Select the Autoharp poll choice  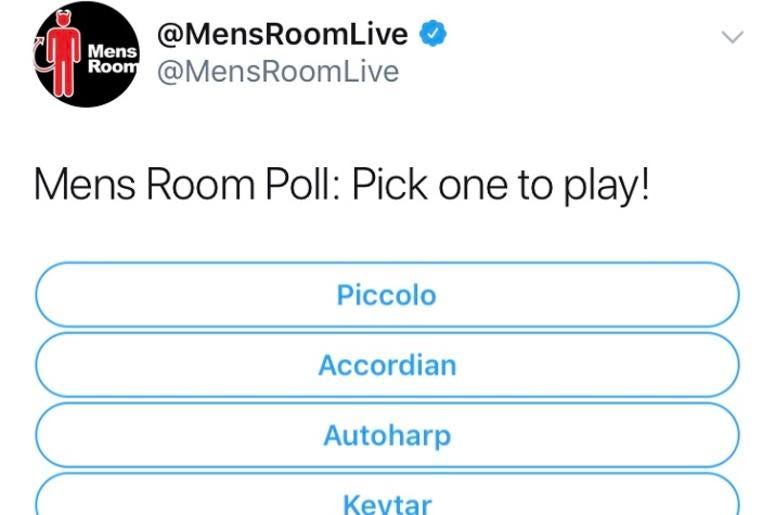pos(387,435)
